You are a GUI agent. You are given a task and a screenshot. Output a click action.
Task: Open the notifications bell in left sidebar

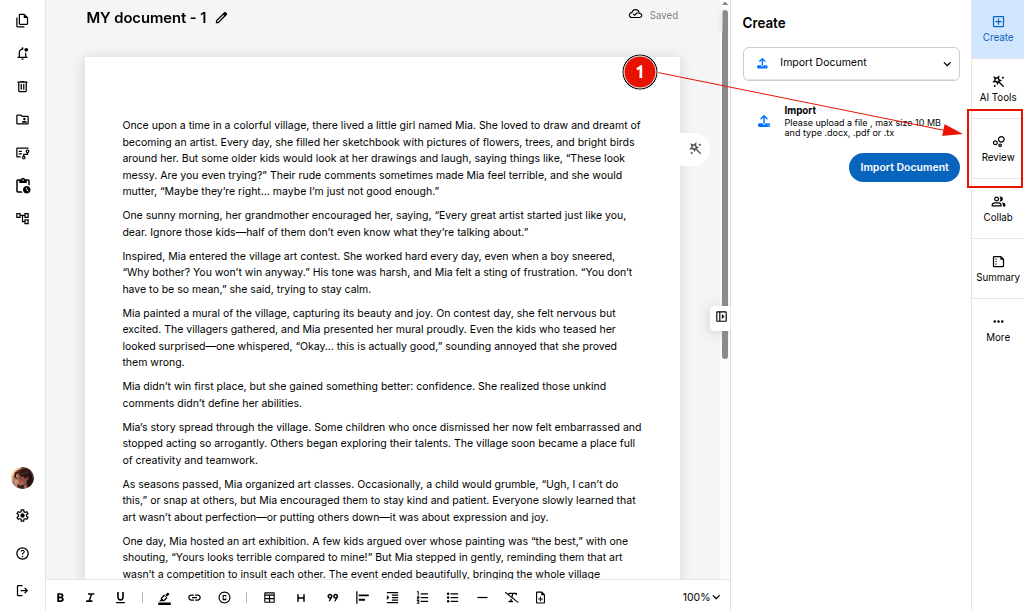22,54
